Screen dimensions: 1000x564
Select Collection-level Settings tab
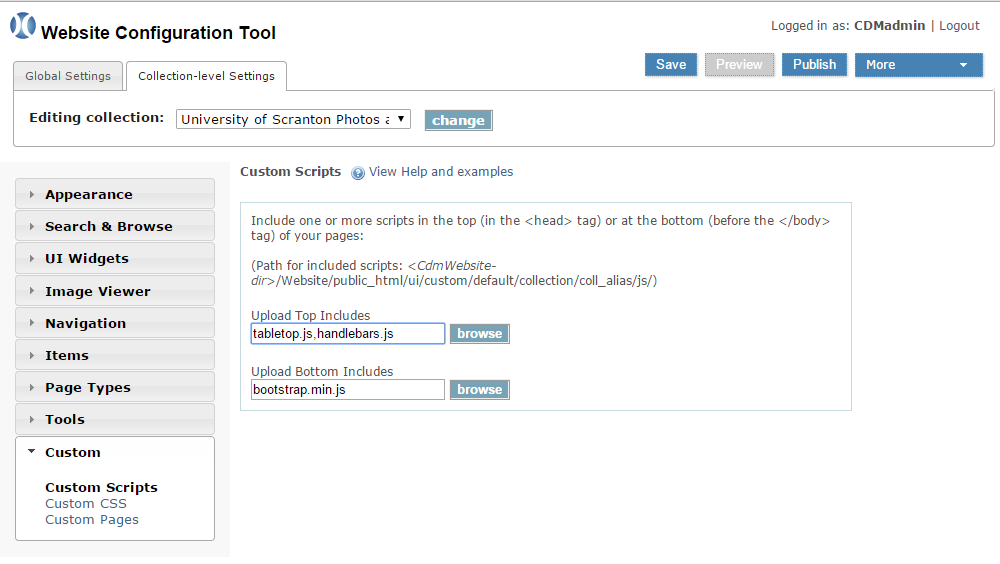pos(206,76)
